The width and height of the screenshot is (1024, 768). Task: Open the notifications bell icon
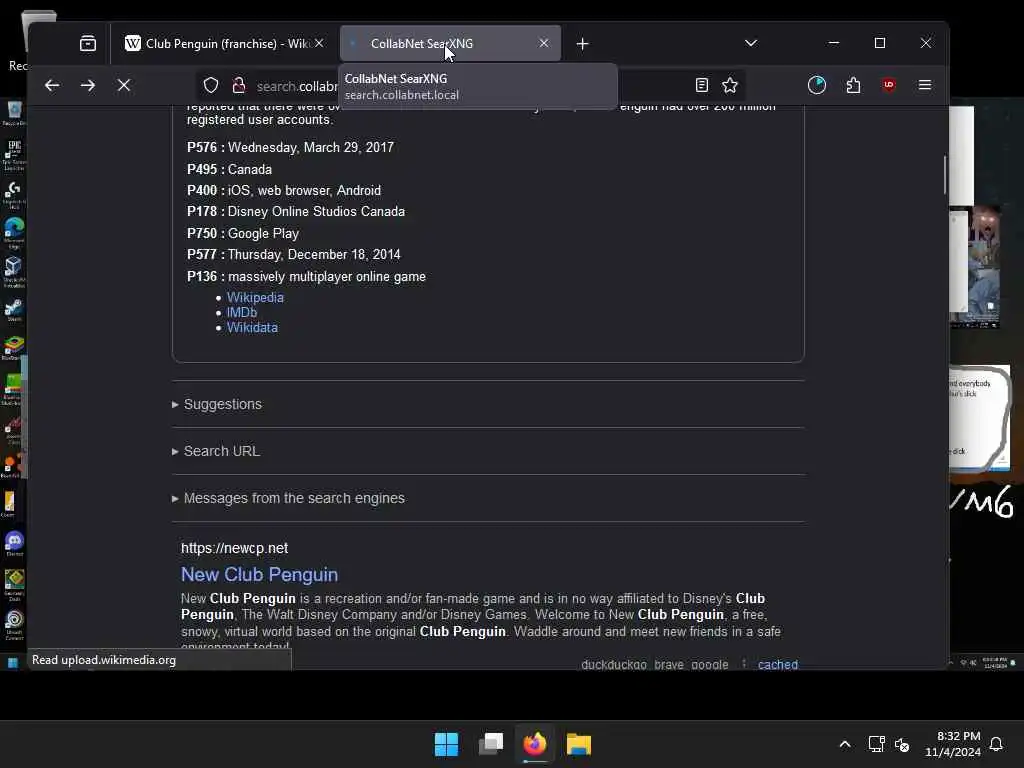pos(996,744)
